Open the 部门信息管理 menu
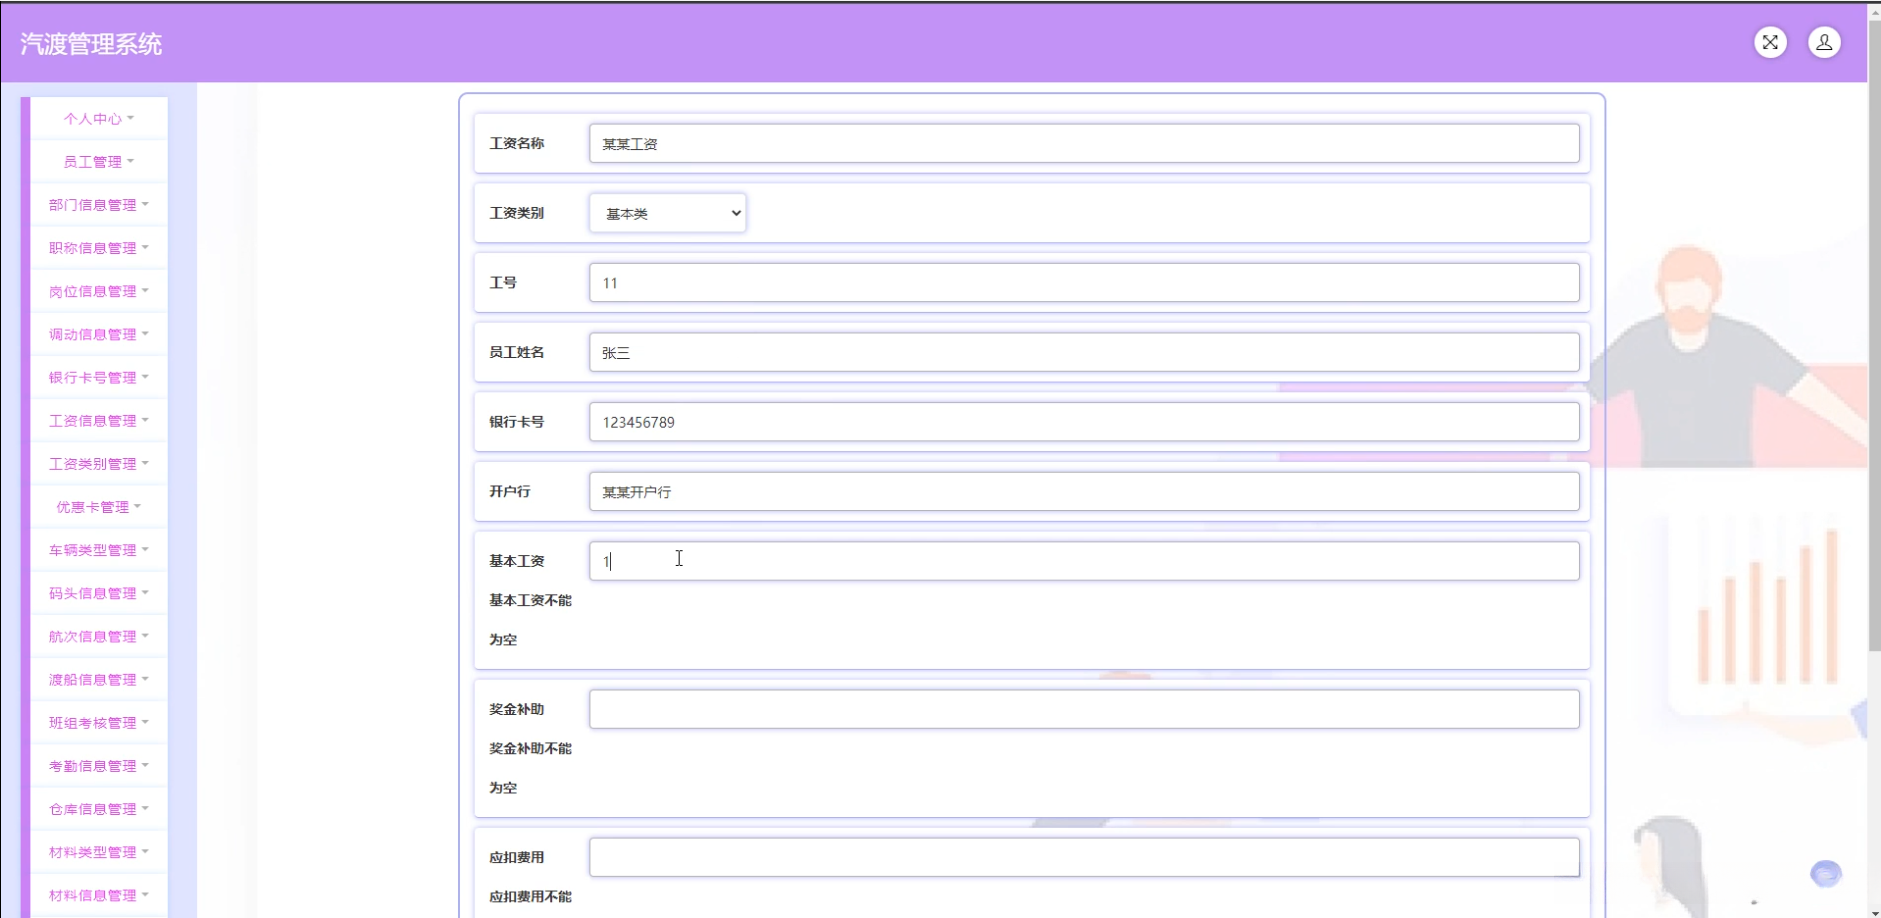 tap(99, 204)
